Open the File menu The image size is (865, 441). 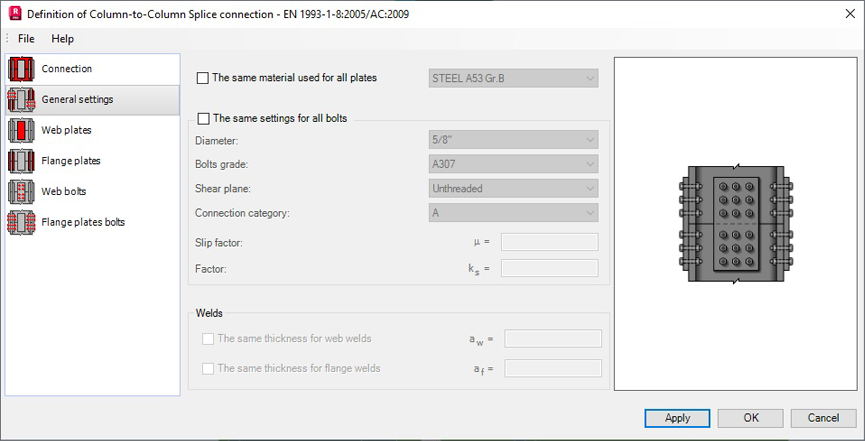tap(26, 39)
